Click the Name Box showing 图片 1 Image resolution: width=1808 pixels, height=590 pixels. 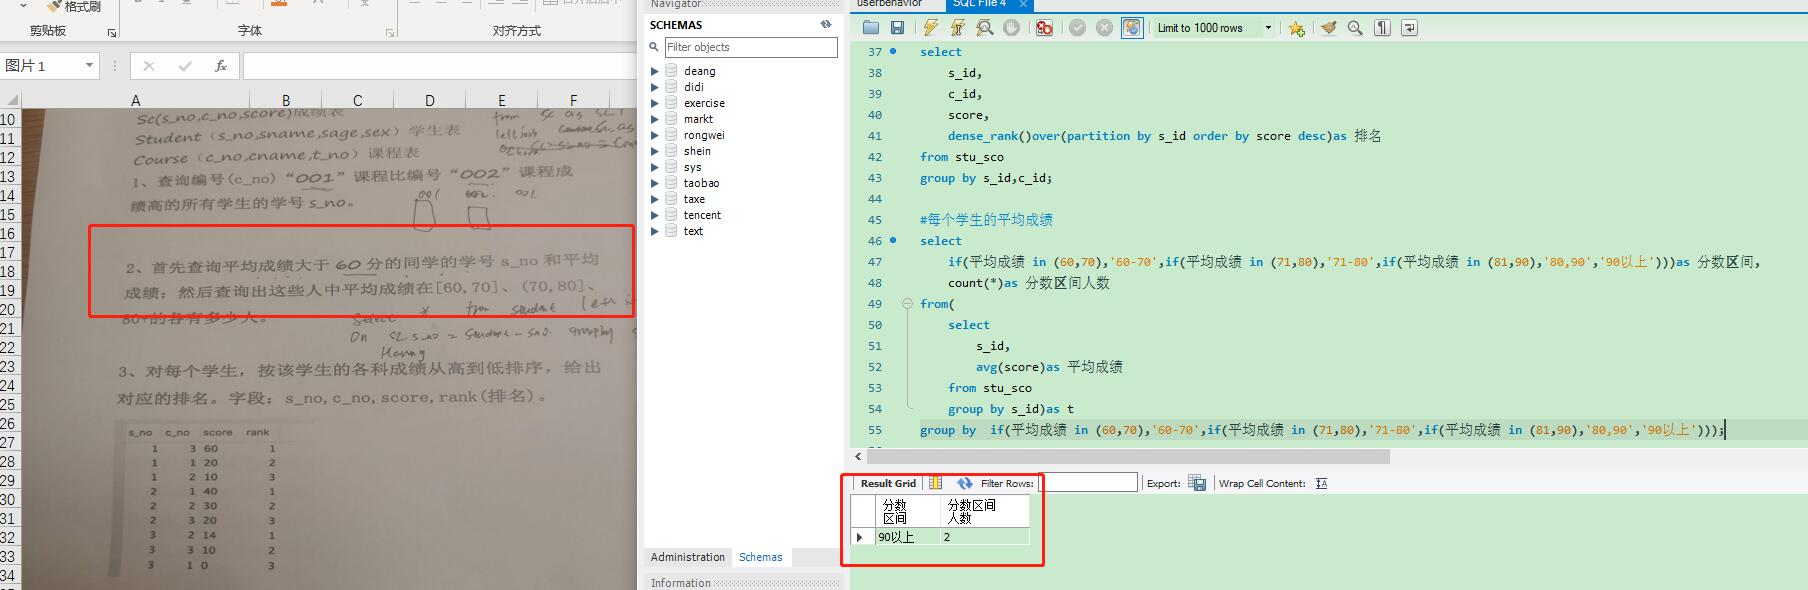(40, 65)
